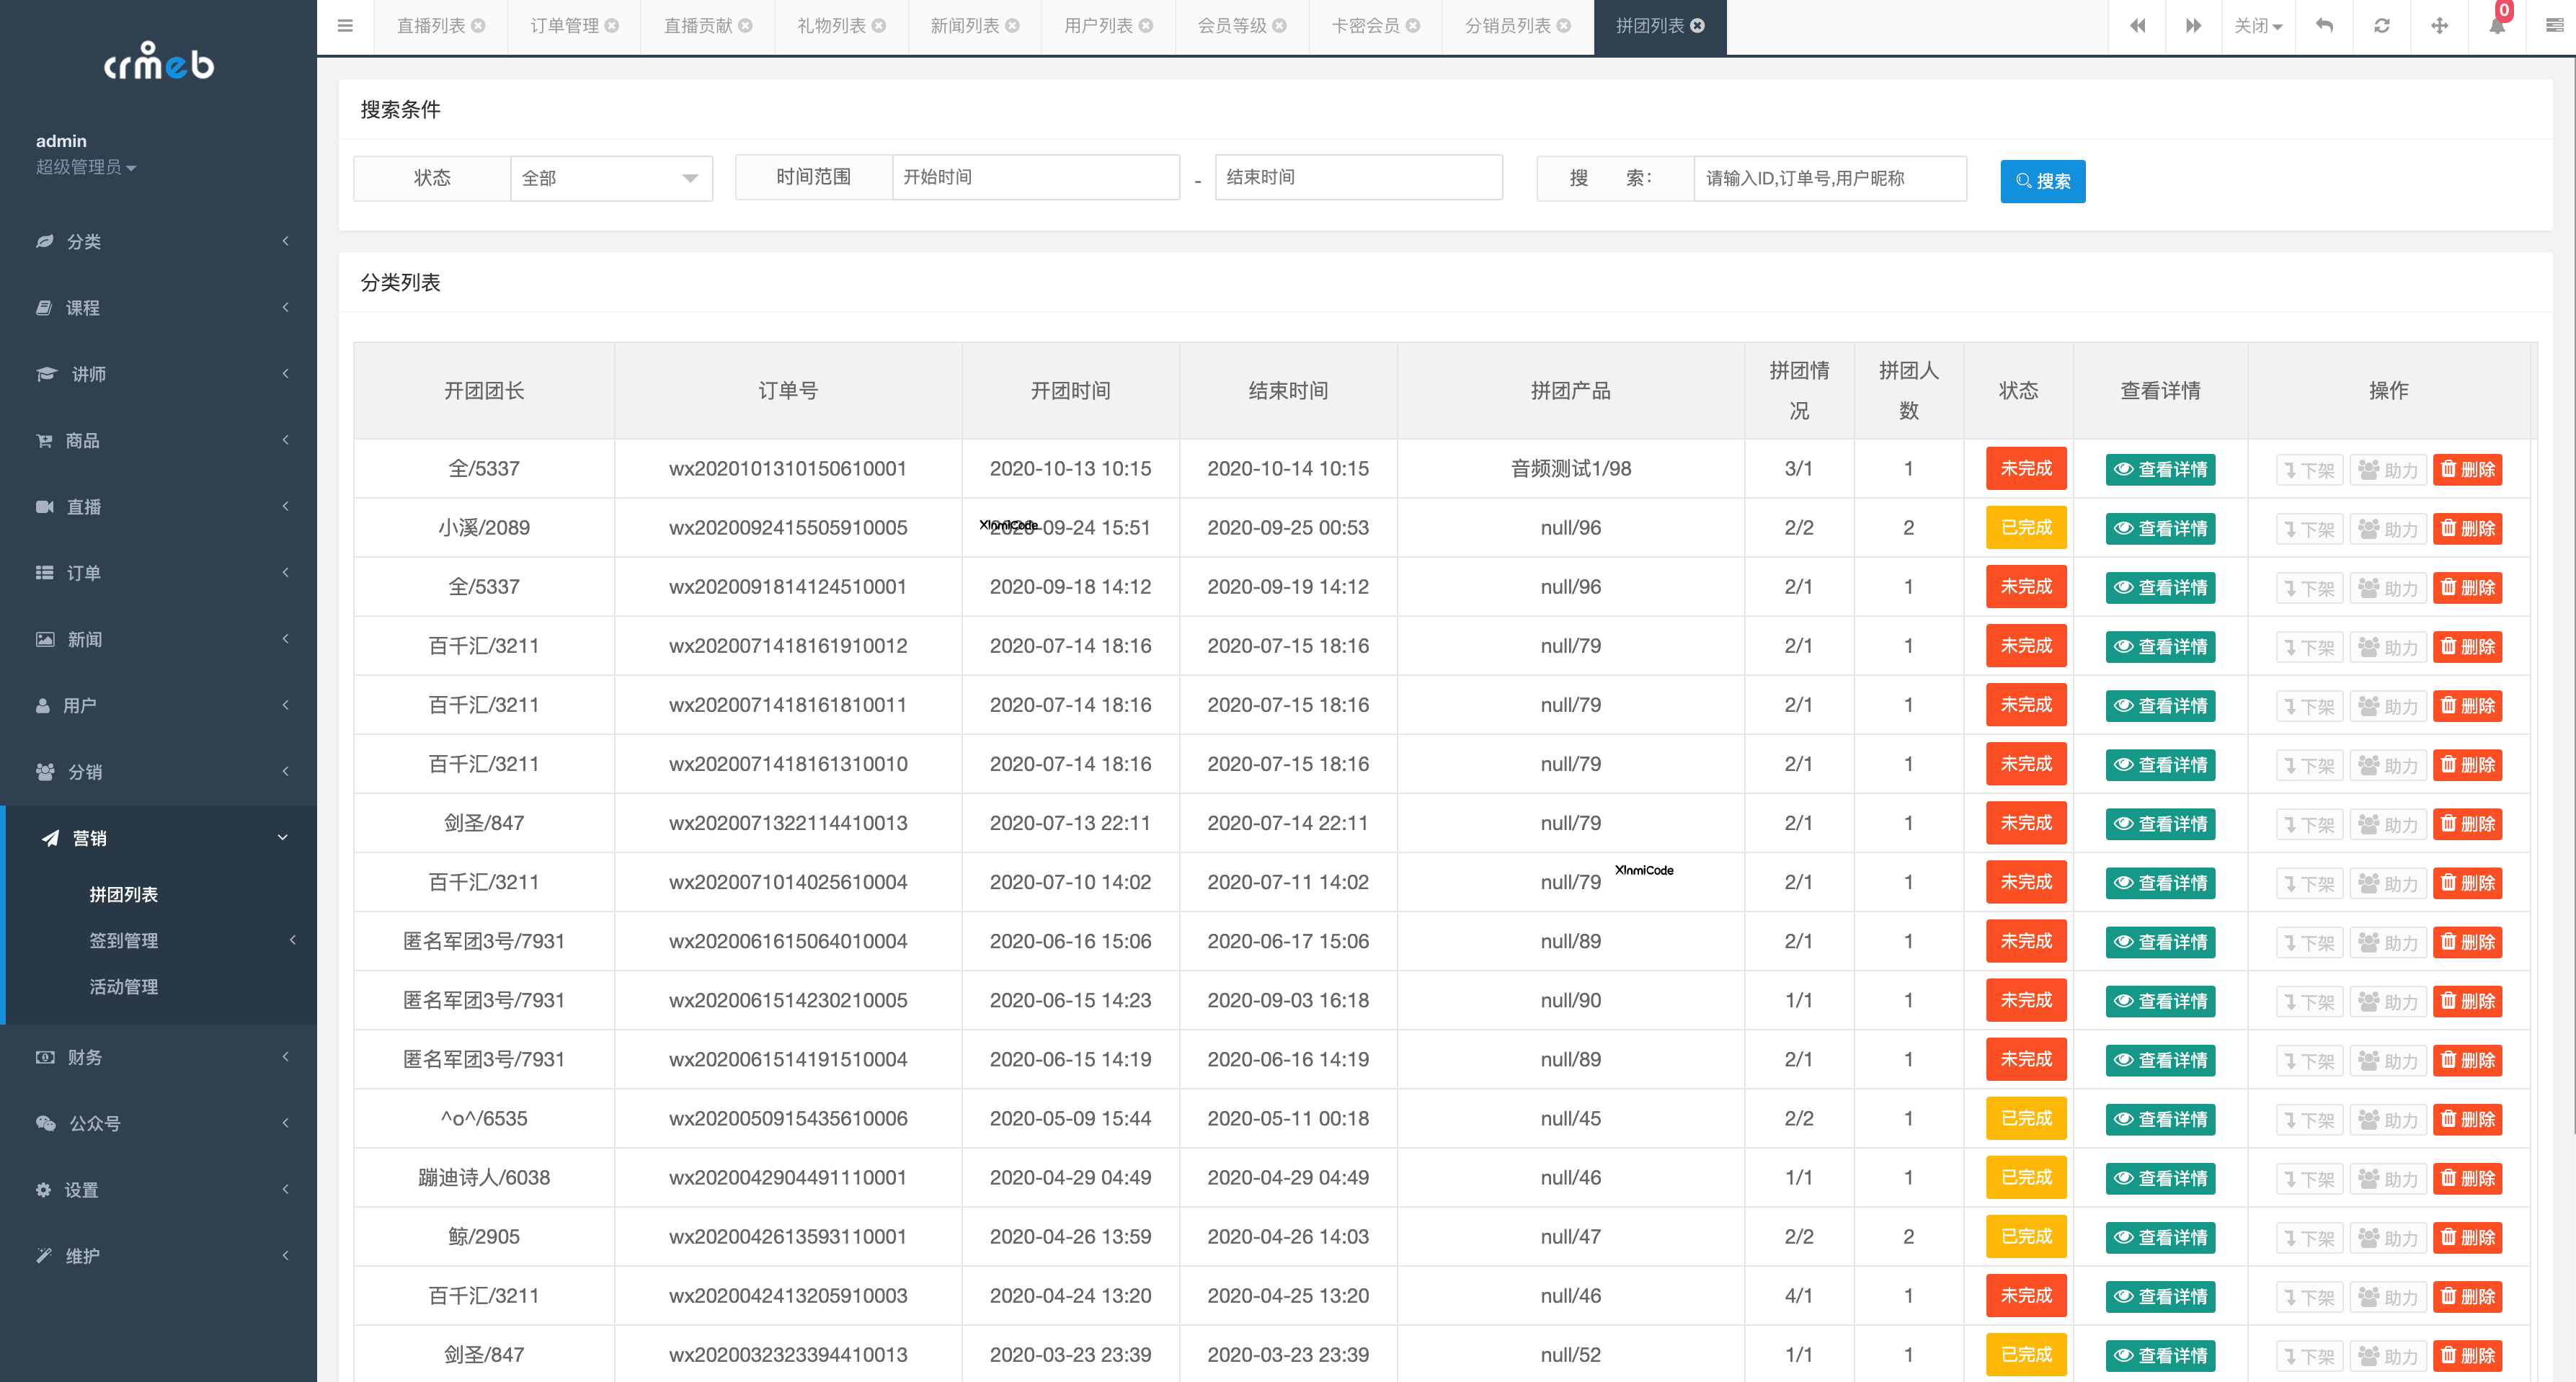Close the 用户列表 tab using x icon

coord(1146,26)
